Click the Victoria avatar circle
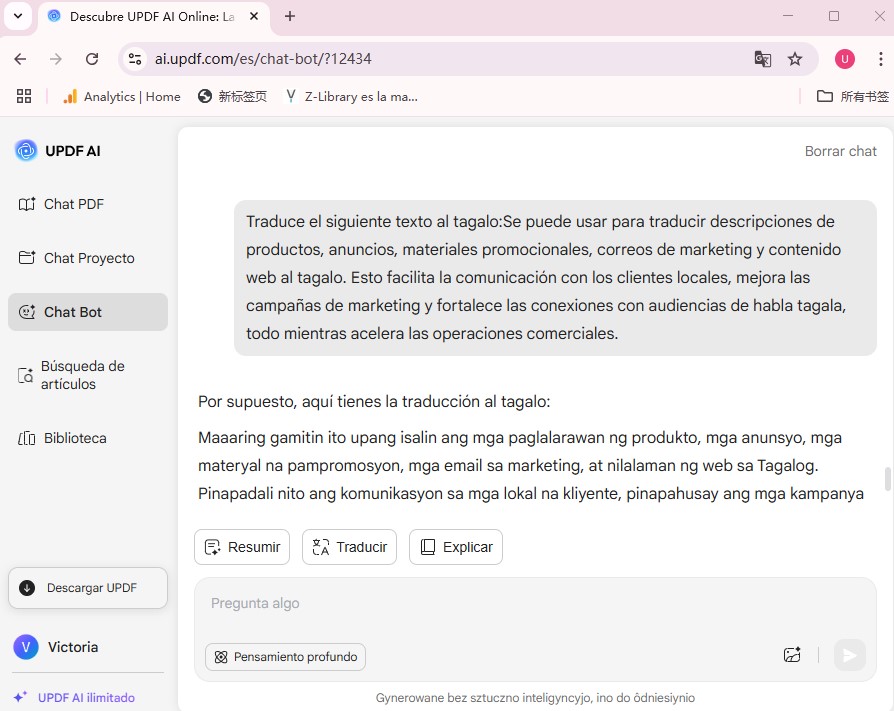 [x=26, y=647]
